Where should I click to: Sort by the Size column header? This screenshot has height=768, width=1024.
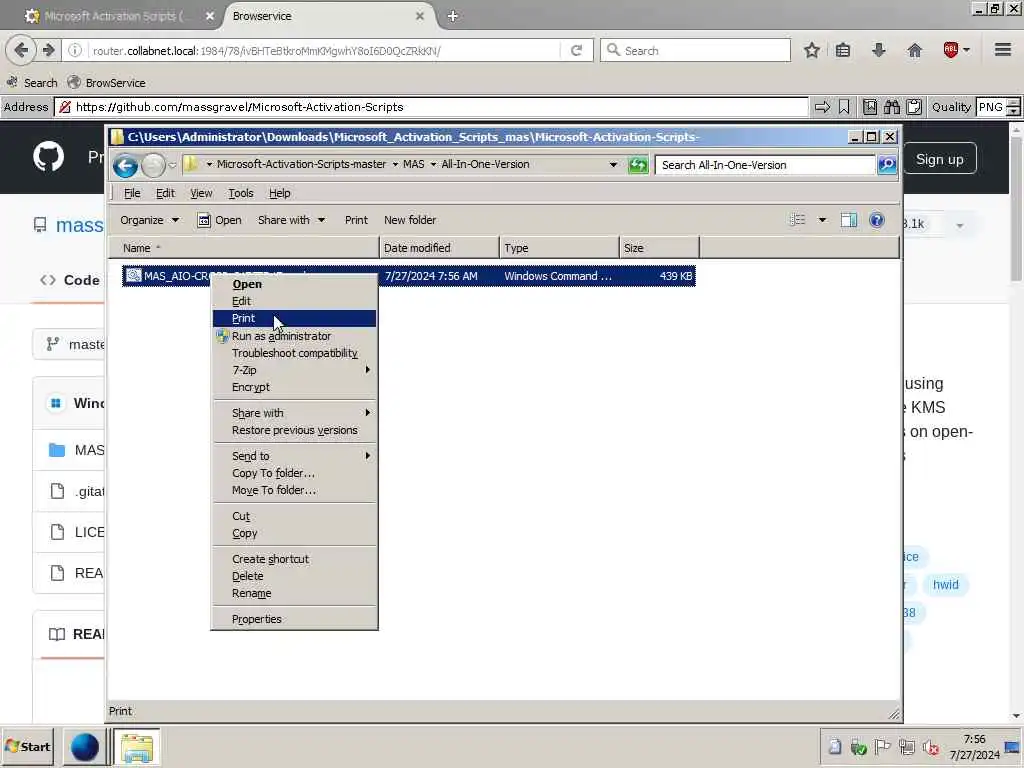659,248
